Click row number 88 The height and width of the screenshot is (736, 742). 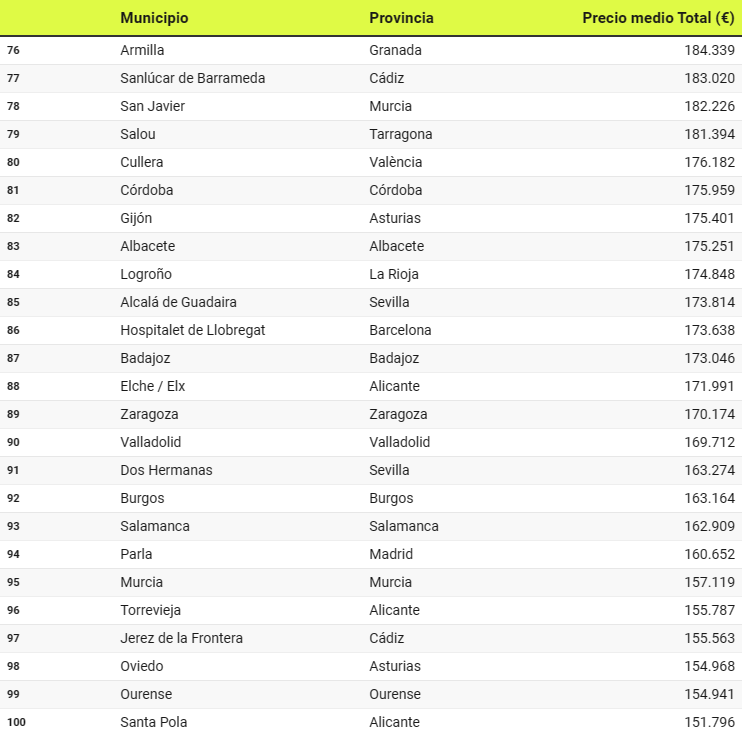13,386
